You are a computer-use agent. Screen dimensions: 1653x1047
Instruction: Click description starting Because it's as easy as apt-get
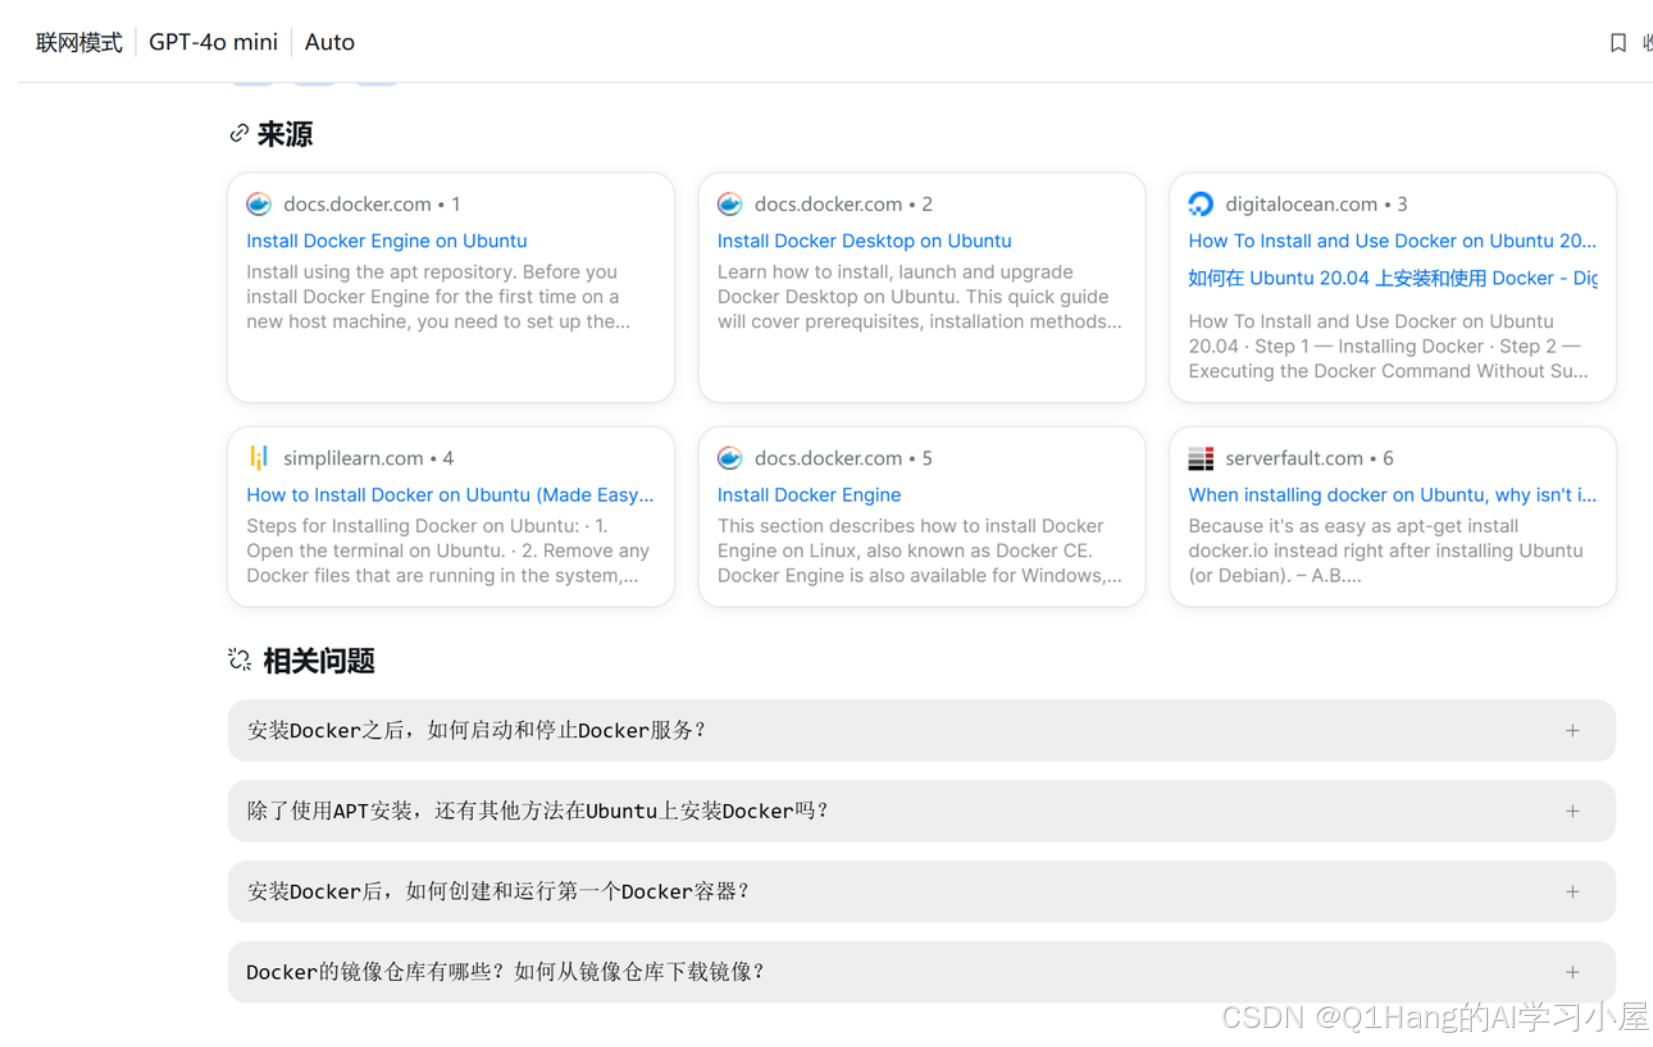point(1386,551)
